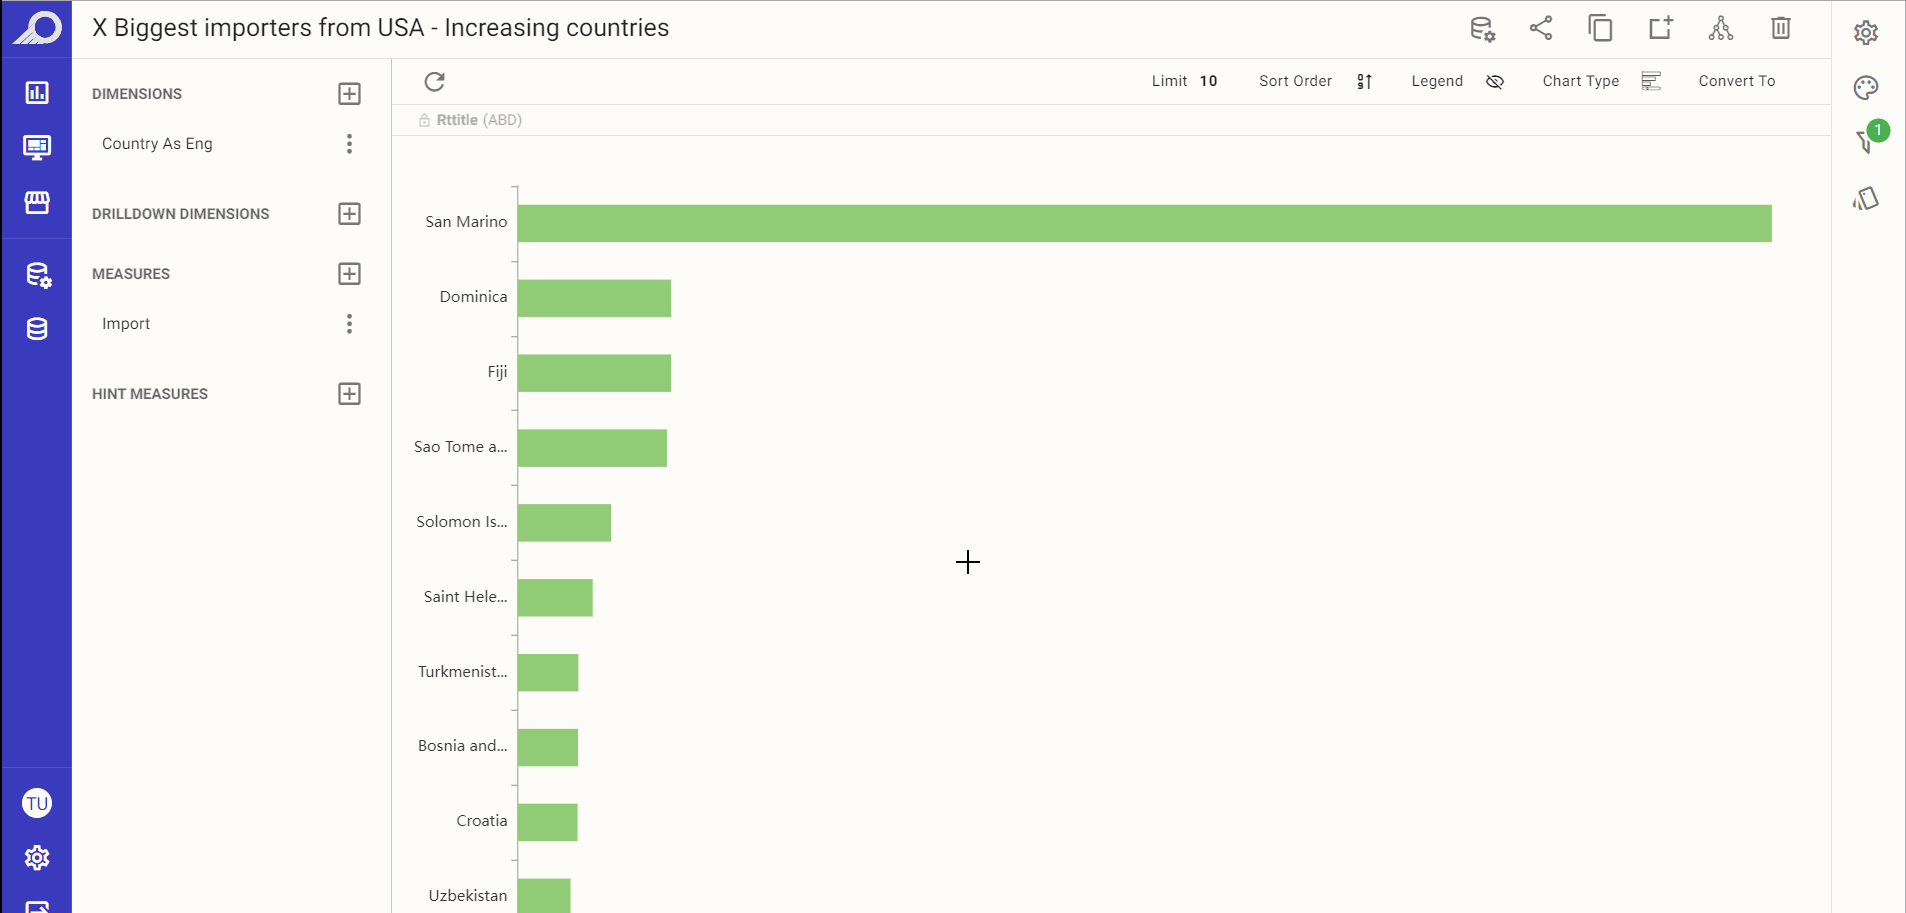
Task: Open the Chart Type selector icon
Action: [x=1651, y=81]
